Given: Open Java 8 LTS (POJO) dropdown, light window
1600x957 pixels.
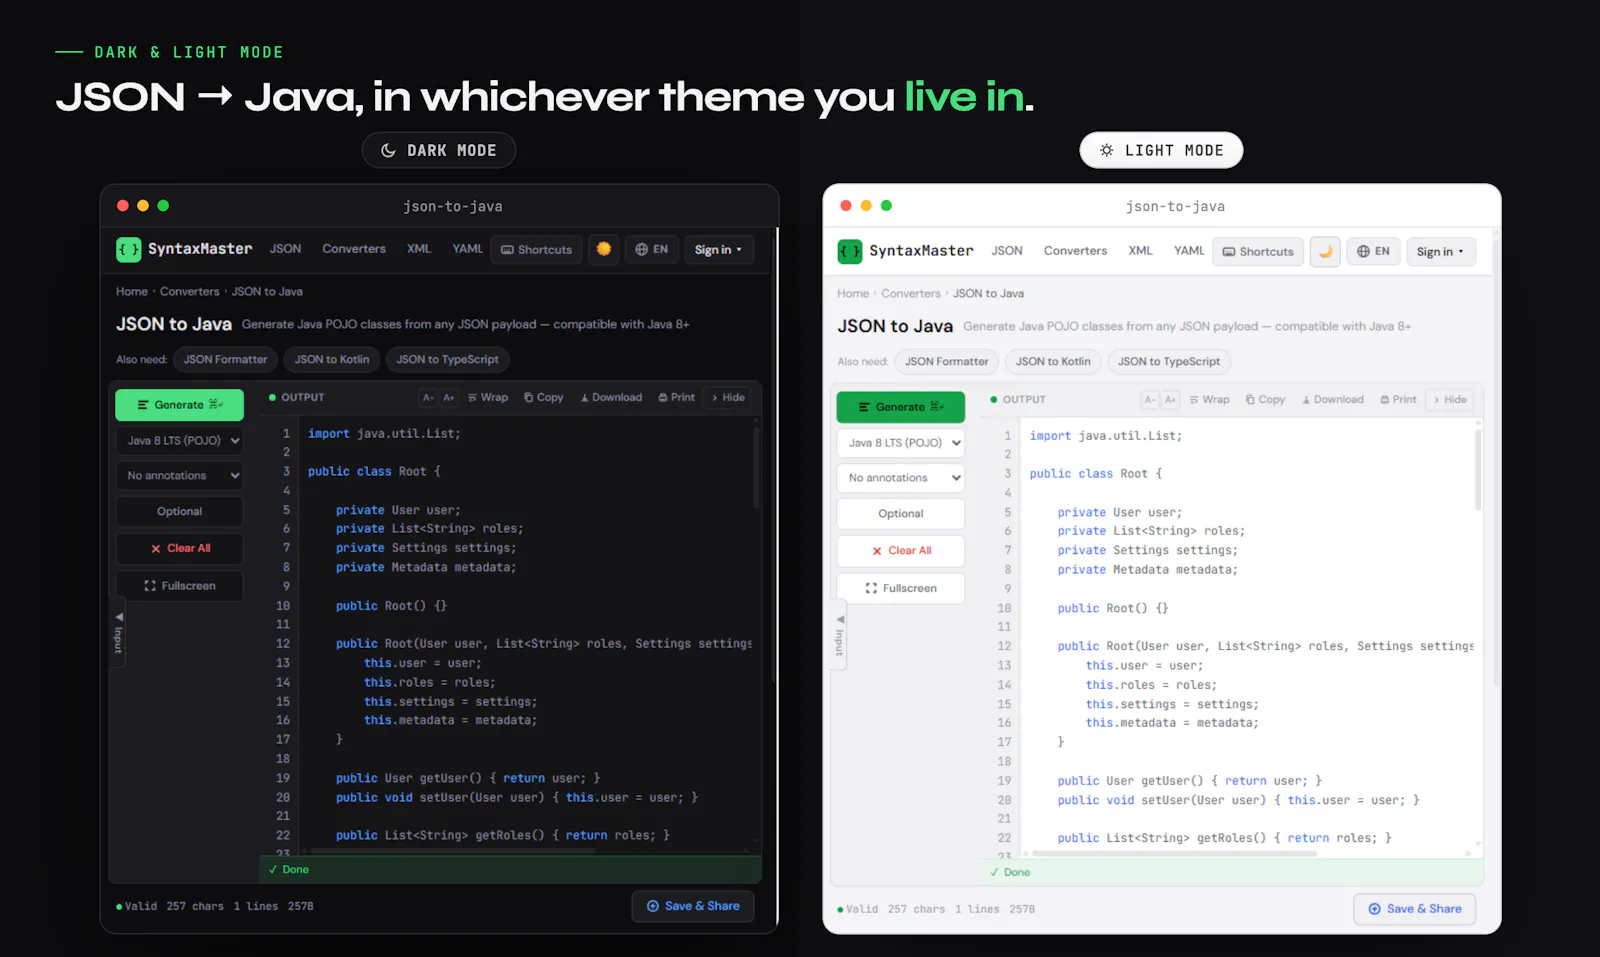Looking at the screenshot, I should (901, 442).
